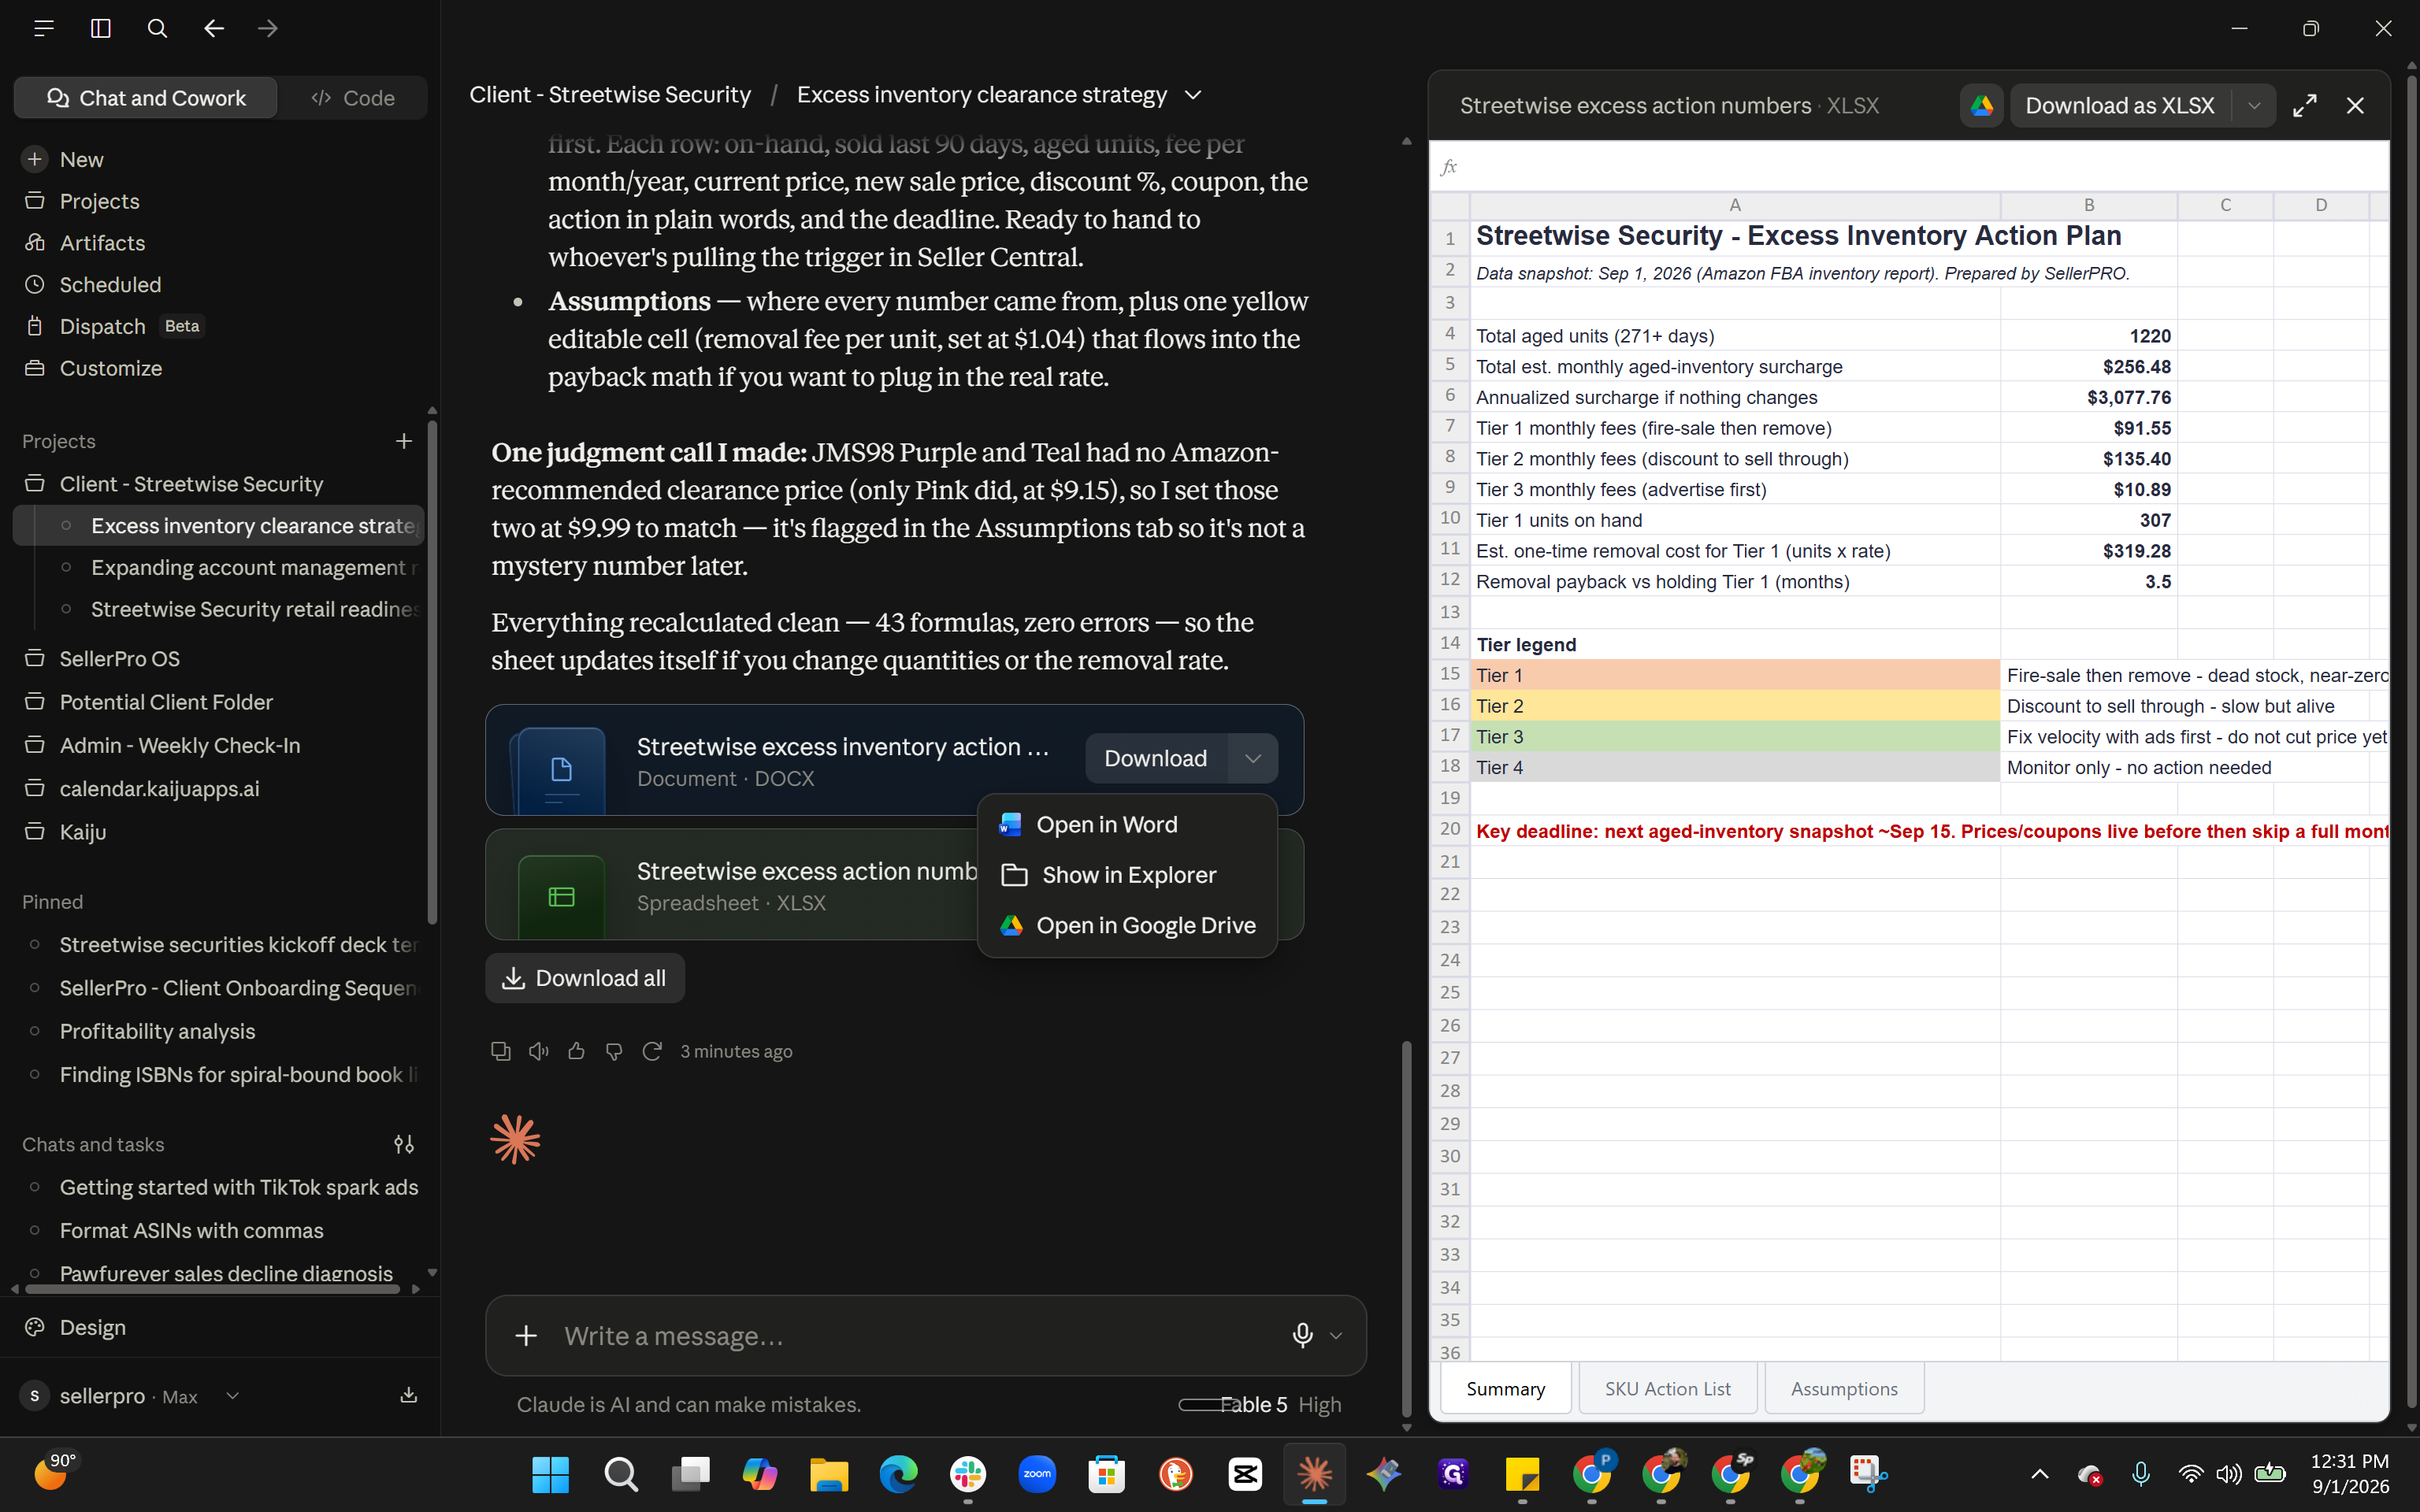Open File Explorer from the taskbar
The height and width of the screenshot is (1512, 2420).
(828, 1474)
